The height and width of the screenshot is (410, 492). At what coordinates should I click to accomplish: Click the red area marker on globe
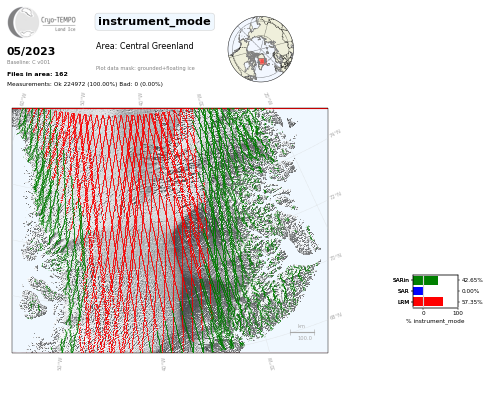pos(262,61)
